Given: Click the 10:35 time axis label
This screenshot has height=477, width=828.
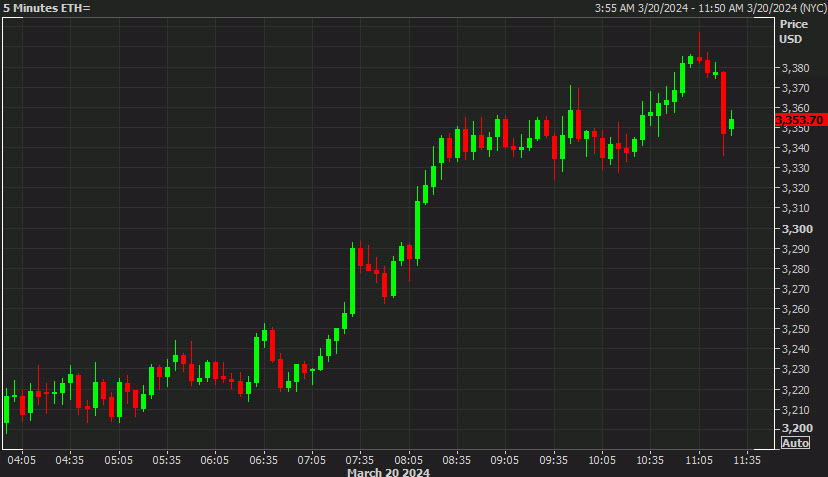Looking at the screenshot, I should coord(650,461).
